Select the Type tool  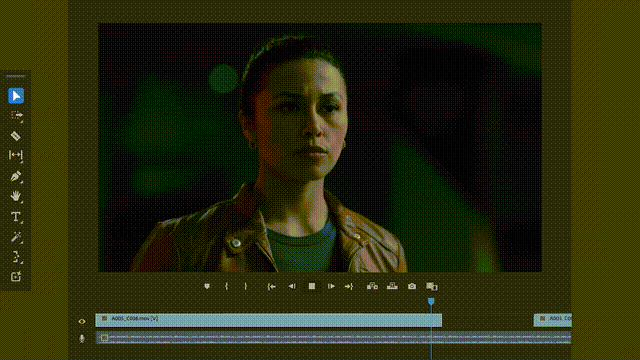pos(16,216)
